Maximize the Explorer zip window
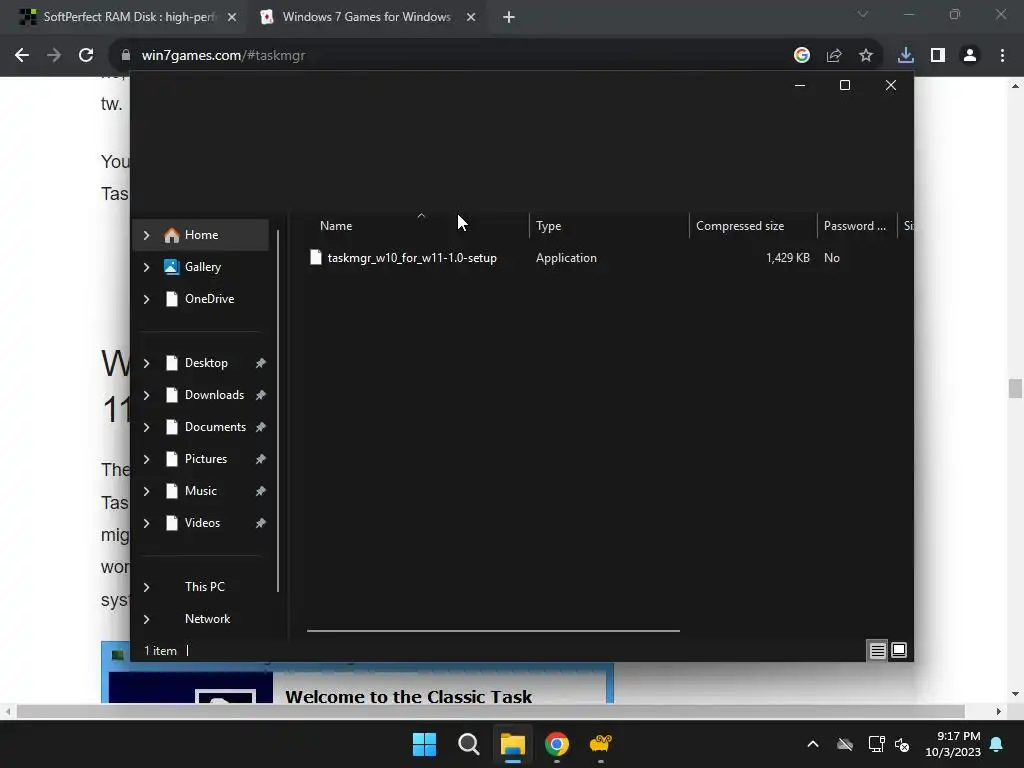Viewport: 1024px width, 768px height. point(845,85)
